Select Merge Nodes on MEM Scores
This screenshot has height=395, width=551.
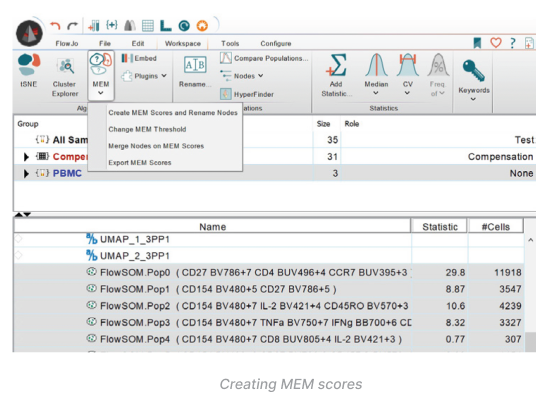(156, 146)
